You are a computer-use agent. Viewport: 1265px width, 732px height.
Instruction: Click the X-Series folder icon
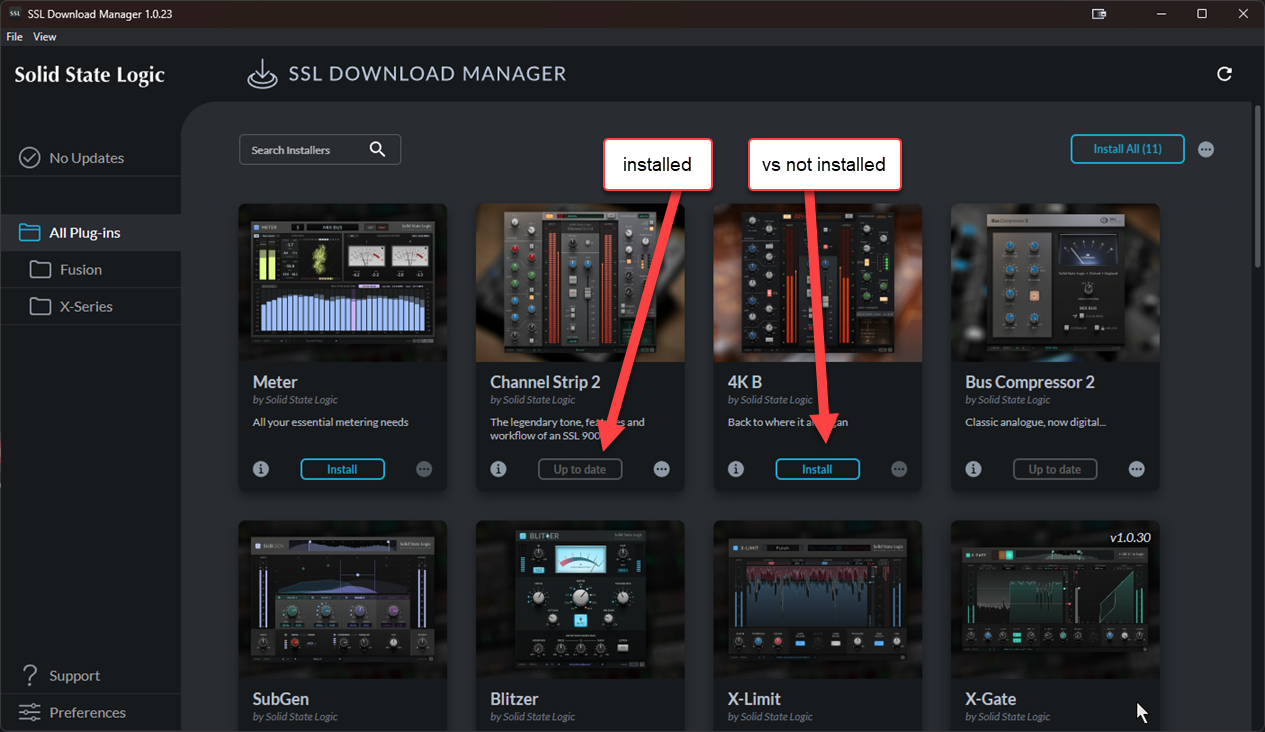[41, 307]
